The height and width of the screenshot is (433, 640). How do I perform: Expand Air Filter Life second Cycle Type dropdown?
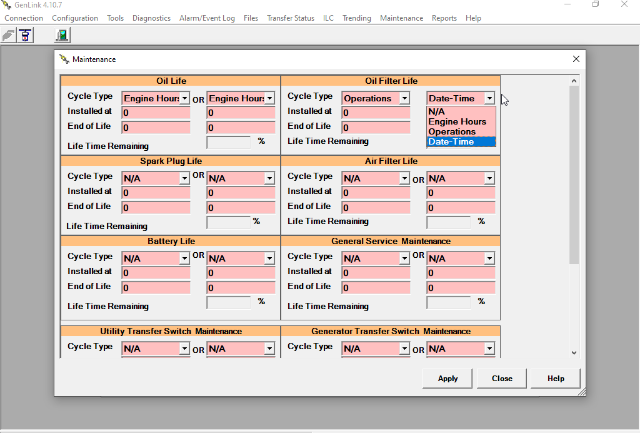(489, 178)
